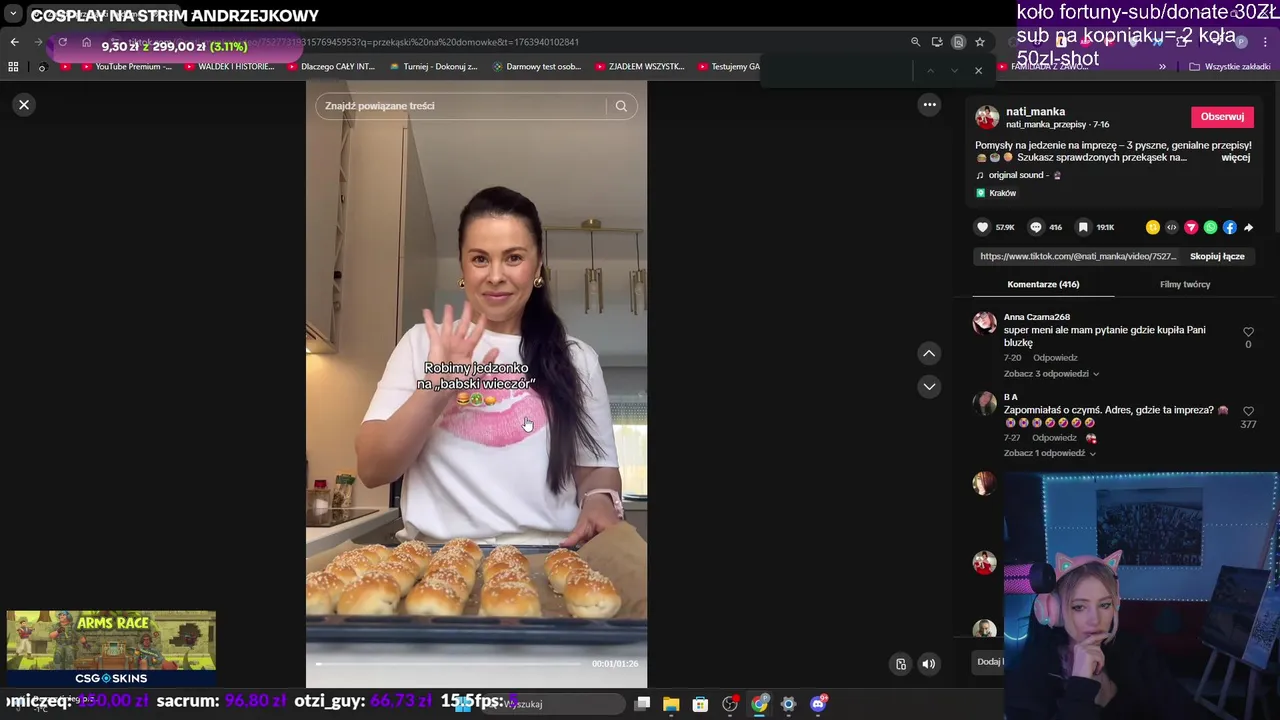The image size is (1280, 720).
Task: Click the Arms Race CSGOSKINS banner
Action: [x=111, y=649]
